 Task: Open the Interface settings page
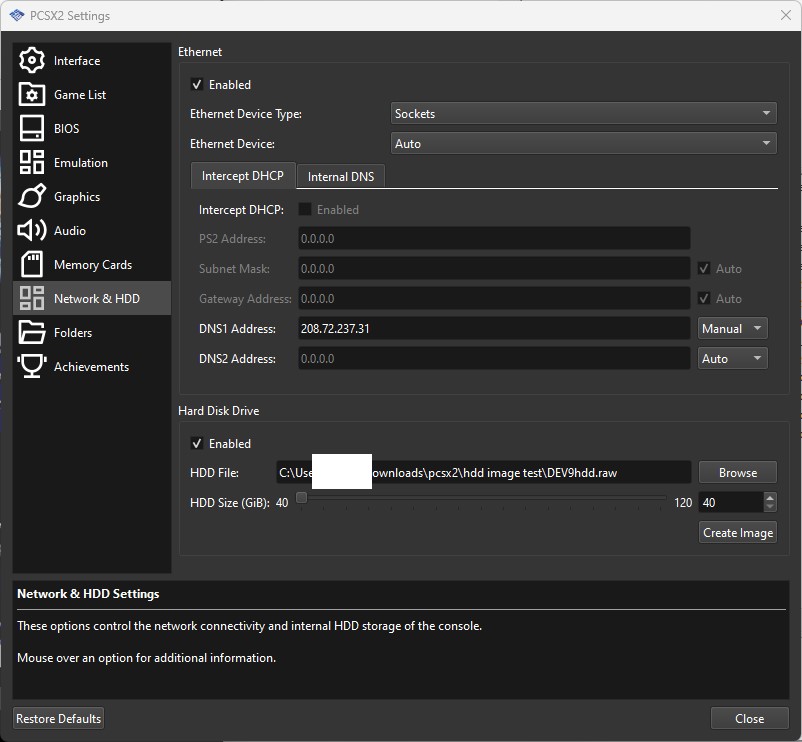pyautogui.click(x=77, y=61)
